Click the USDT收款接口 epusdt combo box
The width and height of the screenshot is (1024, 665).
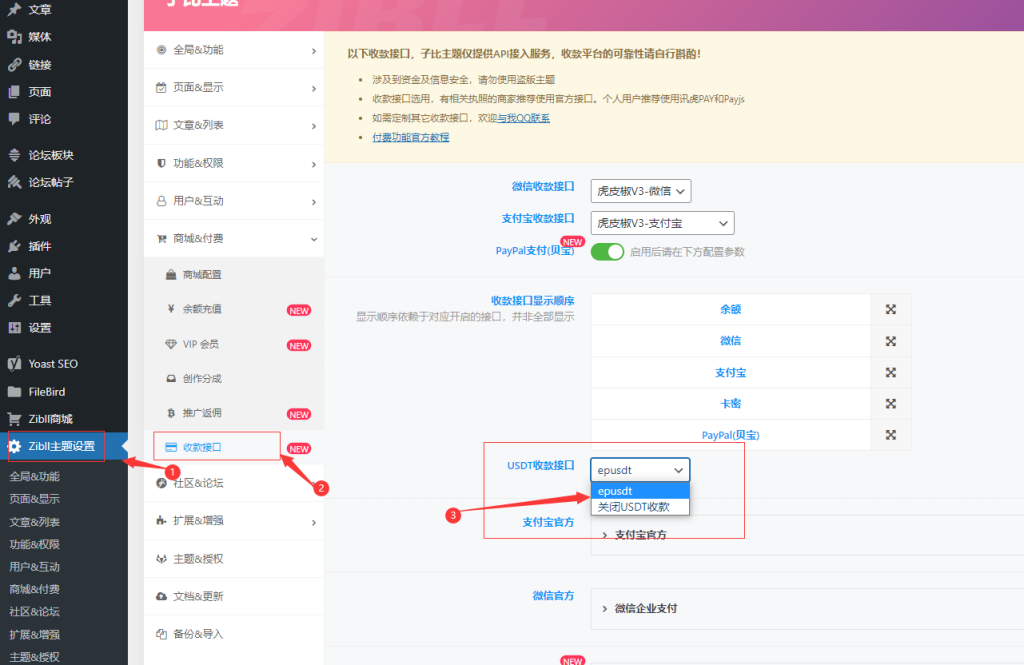tap(640, 470)
